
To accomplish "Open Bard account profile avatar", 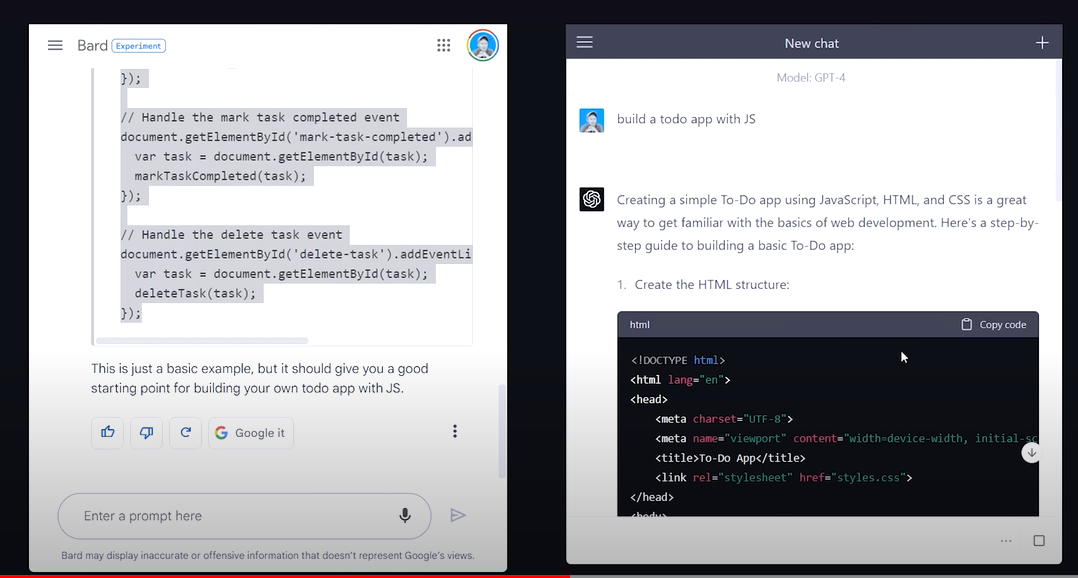I will pos(483,45).
